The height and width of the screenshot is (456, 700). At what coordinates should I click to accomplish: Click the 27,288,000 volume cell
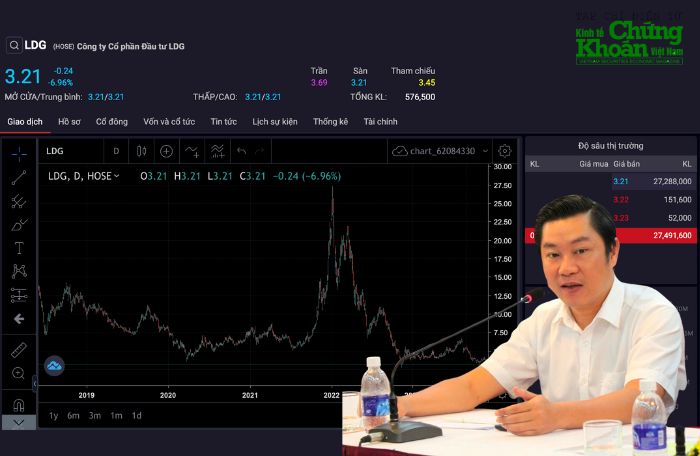tap(672, 181)
